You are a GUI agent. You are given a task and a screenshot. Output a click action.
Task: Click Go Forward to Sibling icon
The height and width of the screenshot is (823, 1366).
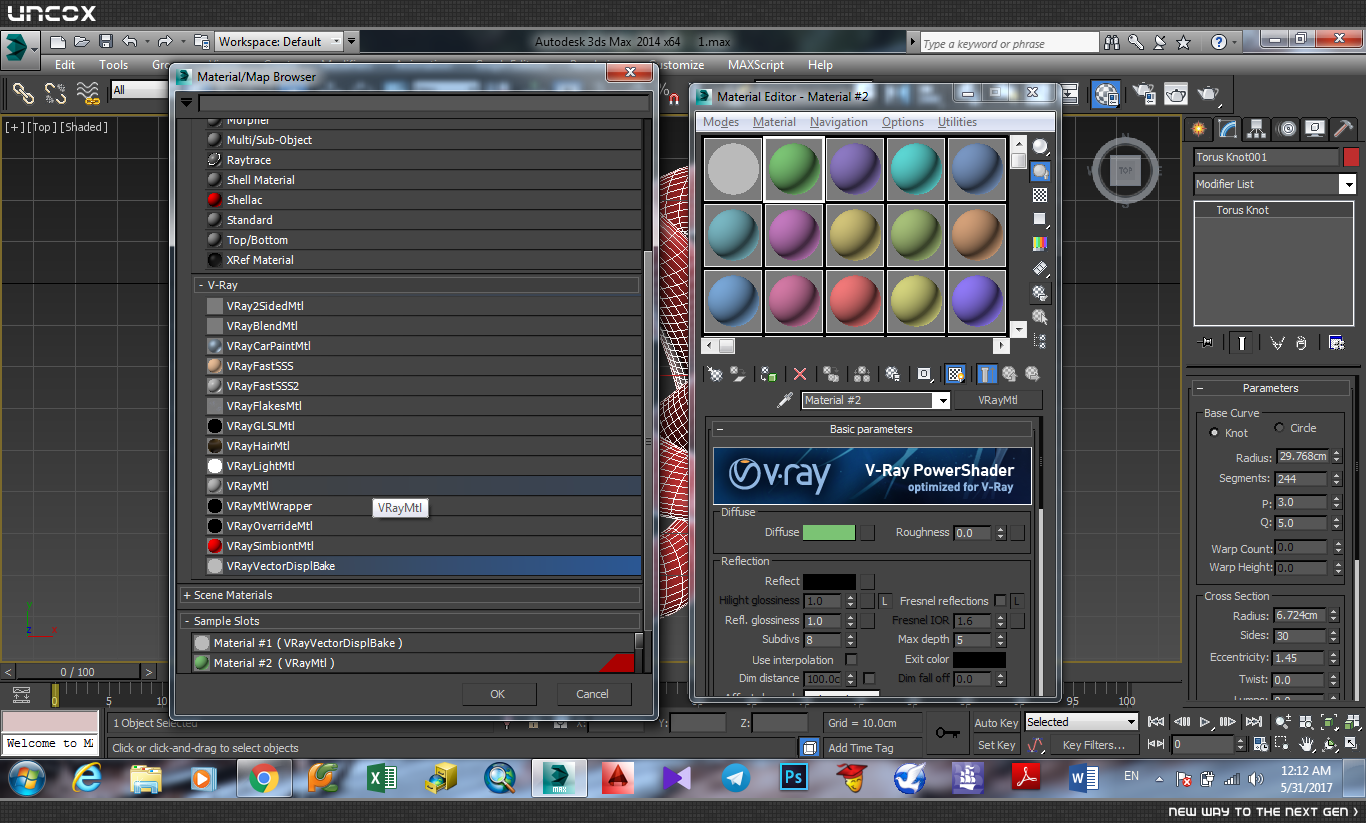[x=1032, y=374]
